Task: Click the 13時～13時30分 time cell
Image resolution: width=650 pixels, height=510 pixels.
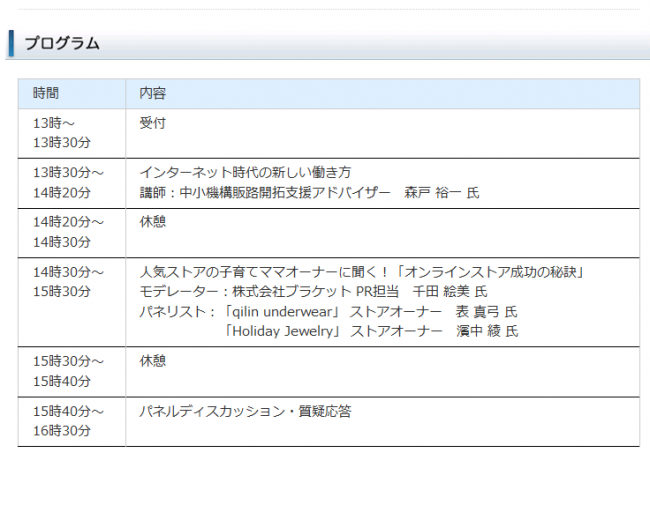Action: (72, 133)
